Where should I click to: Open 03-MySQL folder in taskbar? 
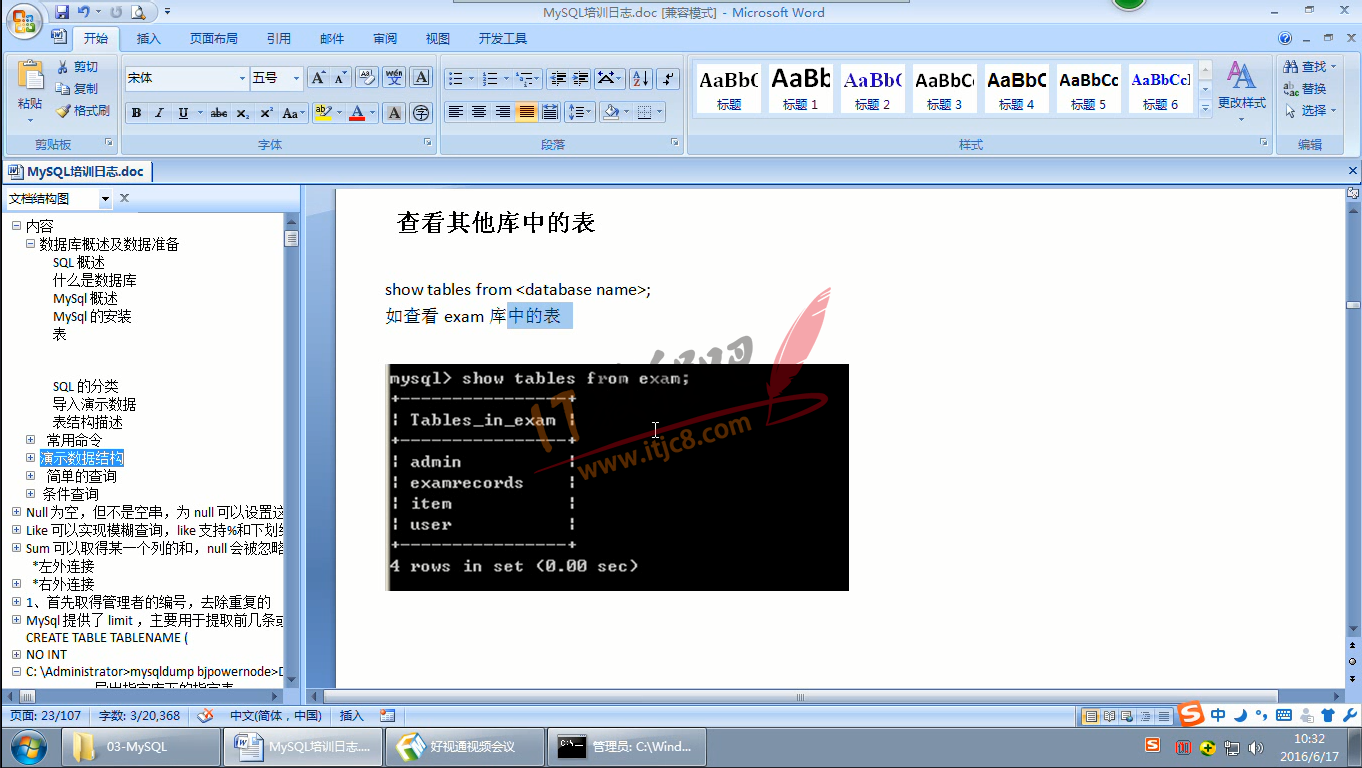tap(141, 747)
